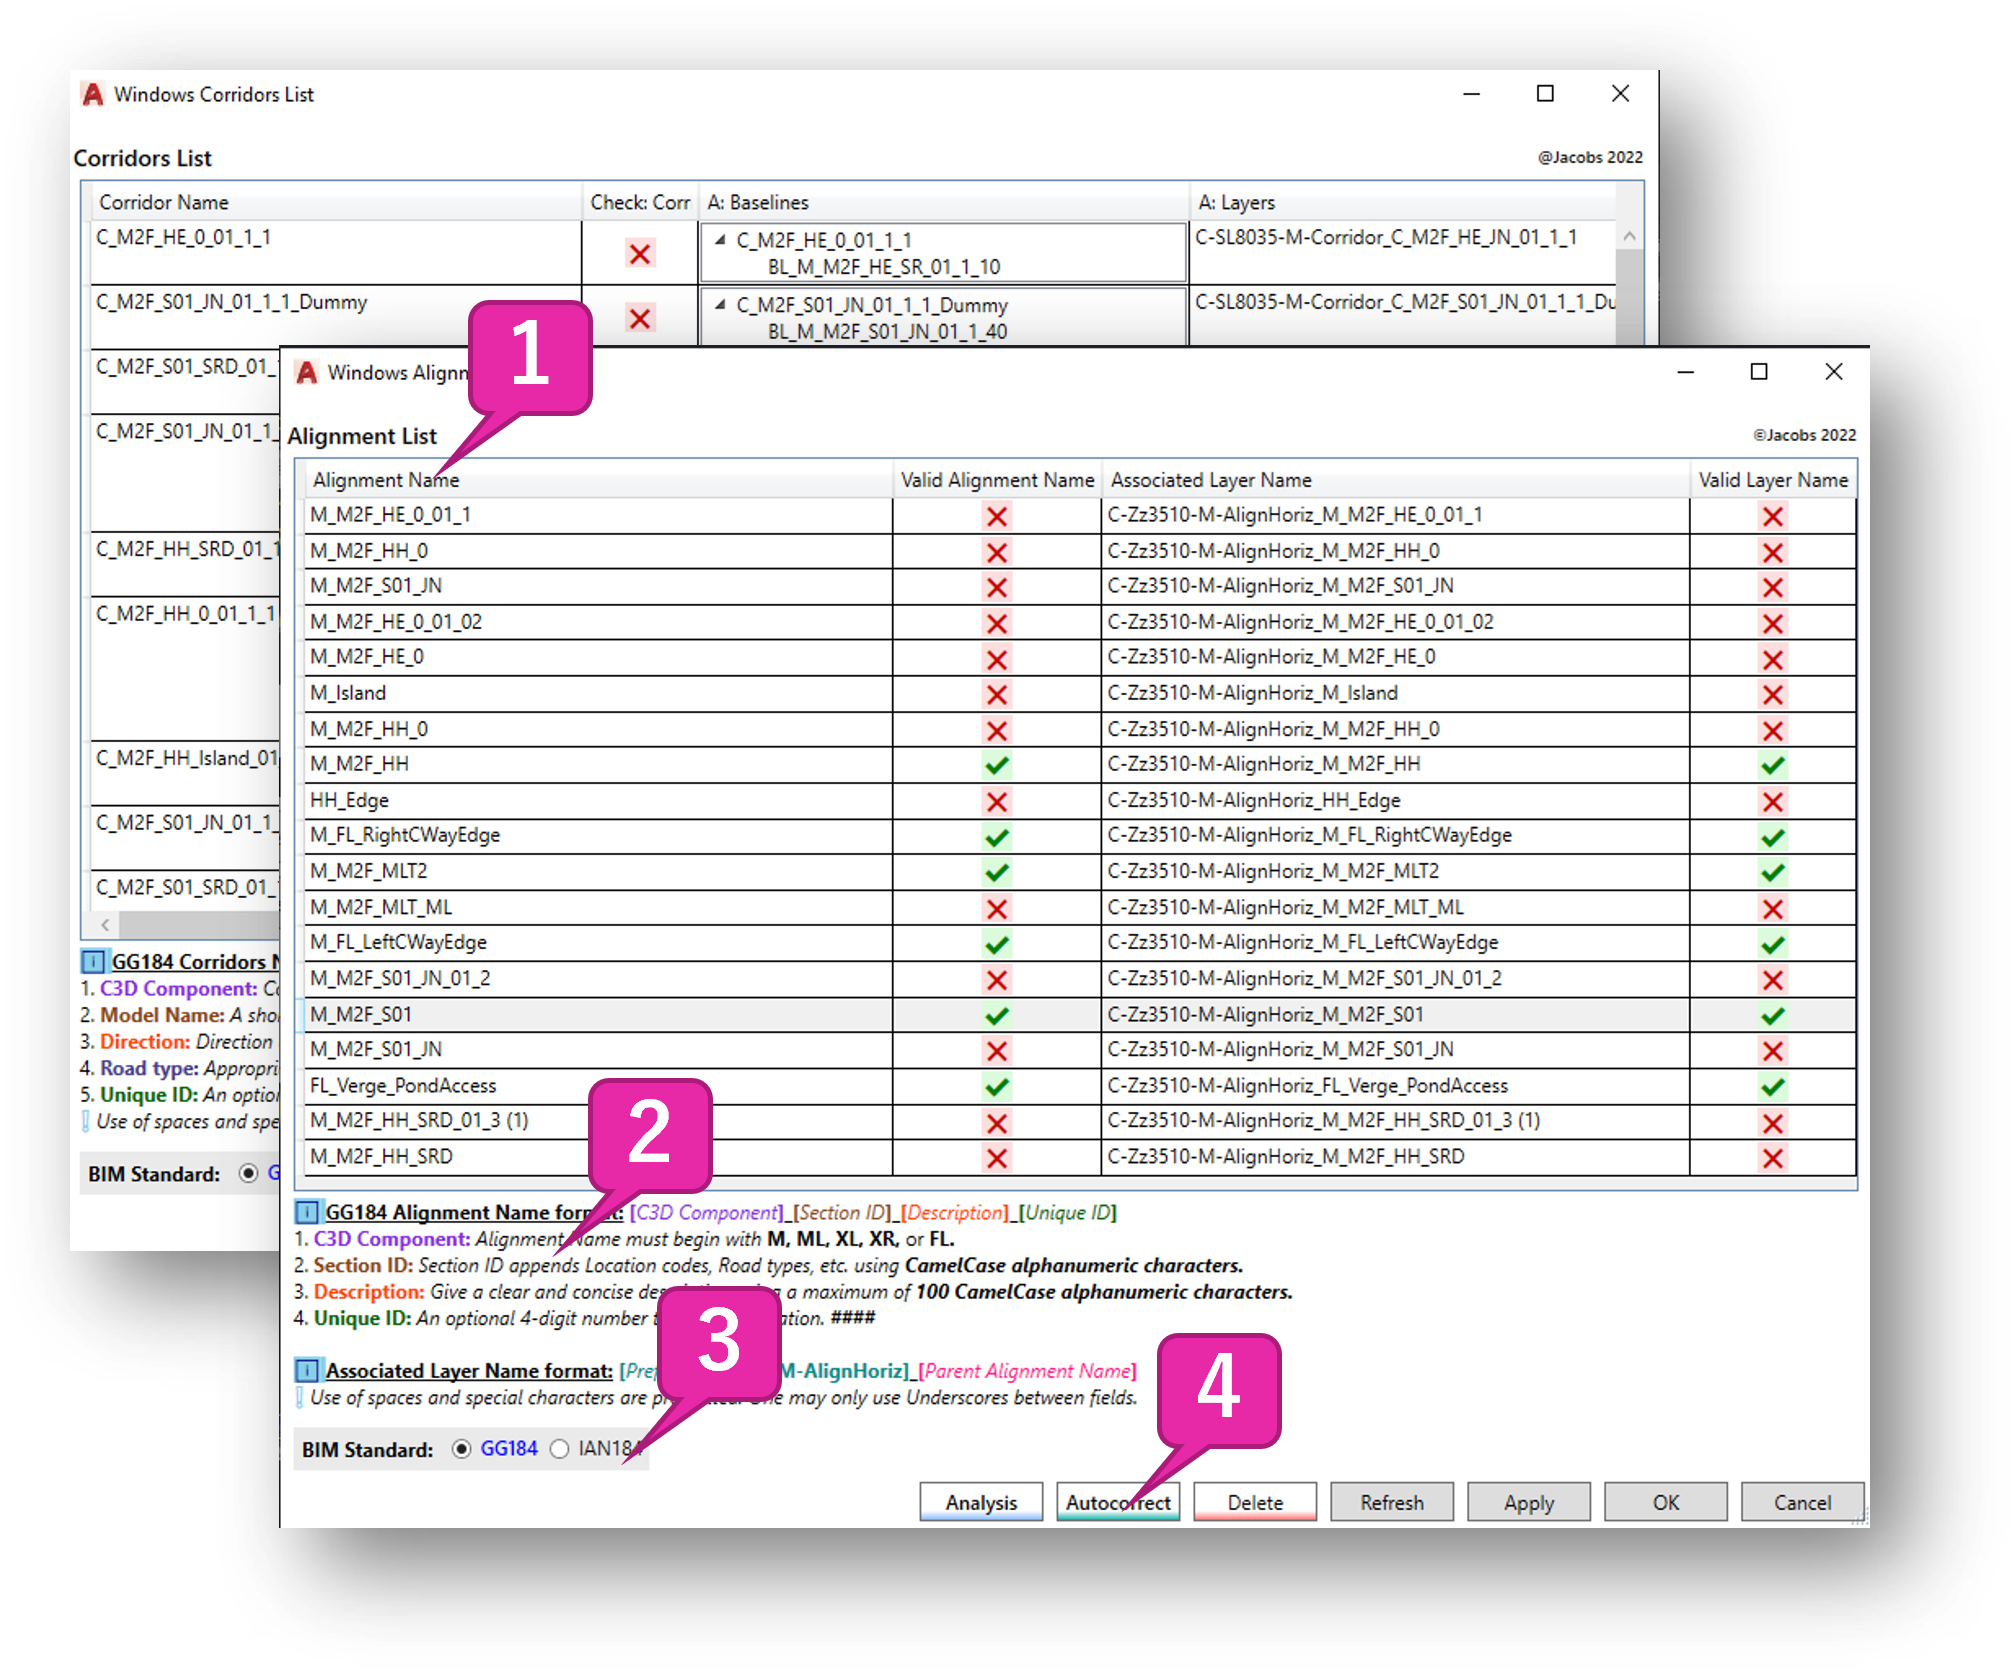The width and height of the screenshot is (2012, 1670).
Task: Click green check valid name for M_FL_RightCWayEdge
Action: point(997,837)
